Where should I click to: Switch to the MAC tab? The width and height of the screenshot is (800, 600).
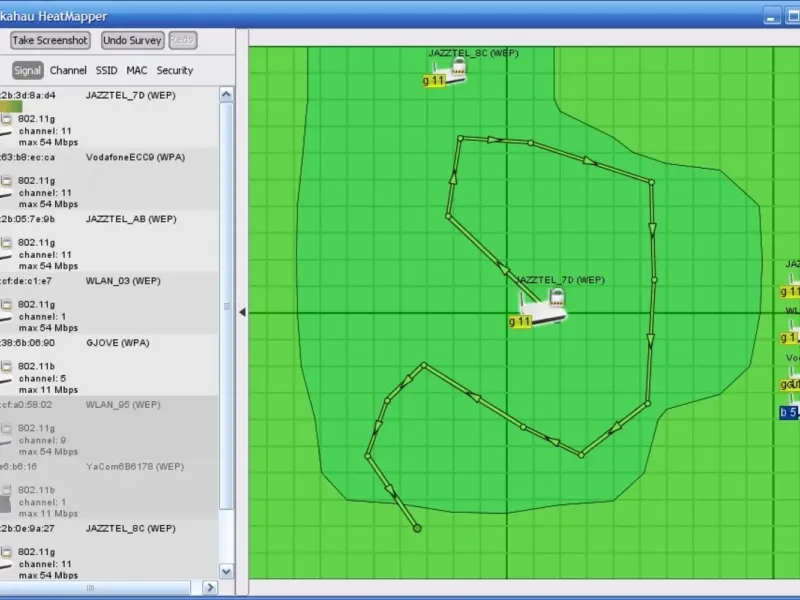click(137, 70)
